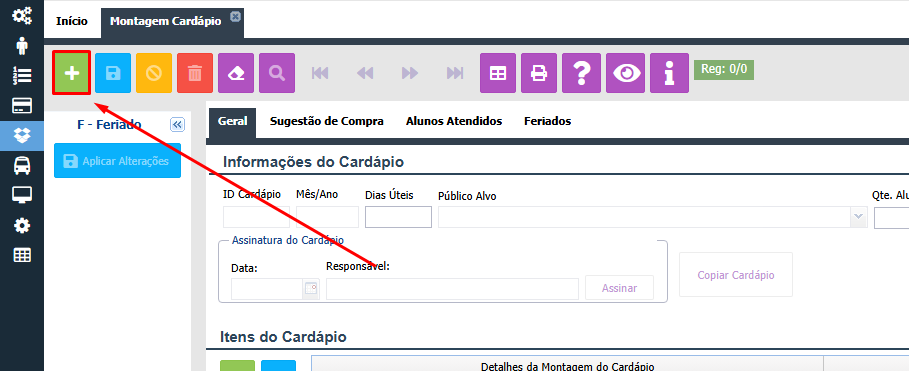Click the purple info button
The width and height of the screenshot is (909, 371).
tap(670, 73)
